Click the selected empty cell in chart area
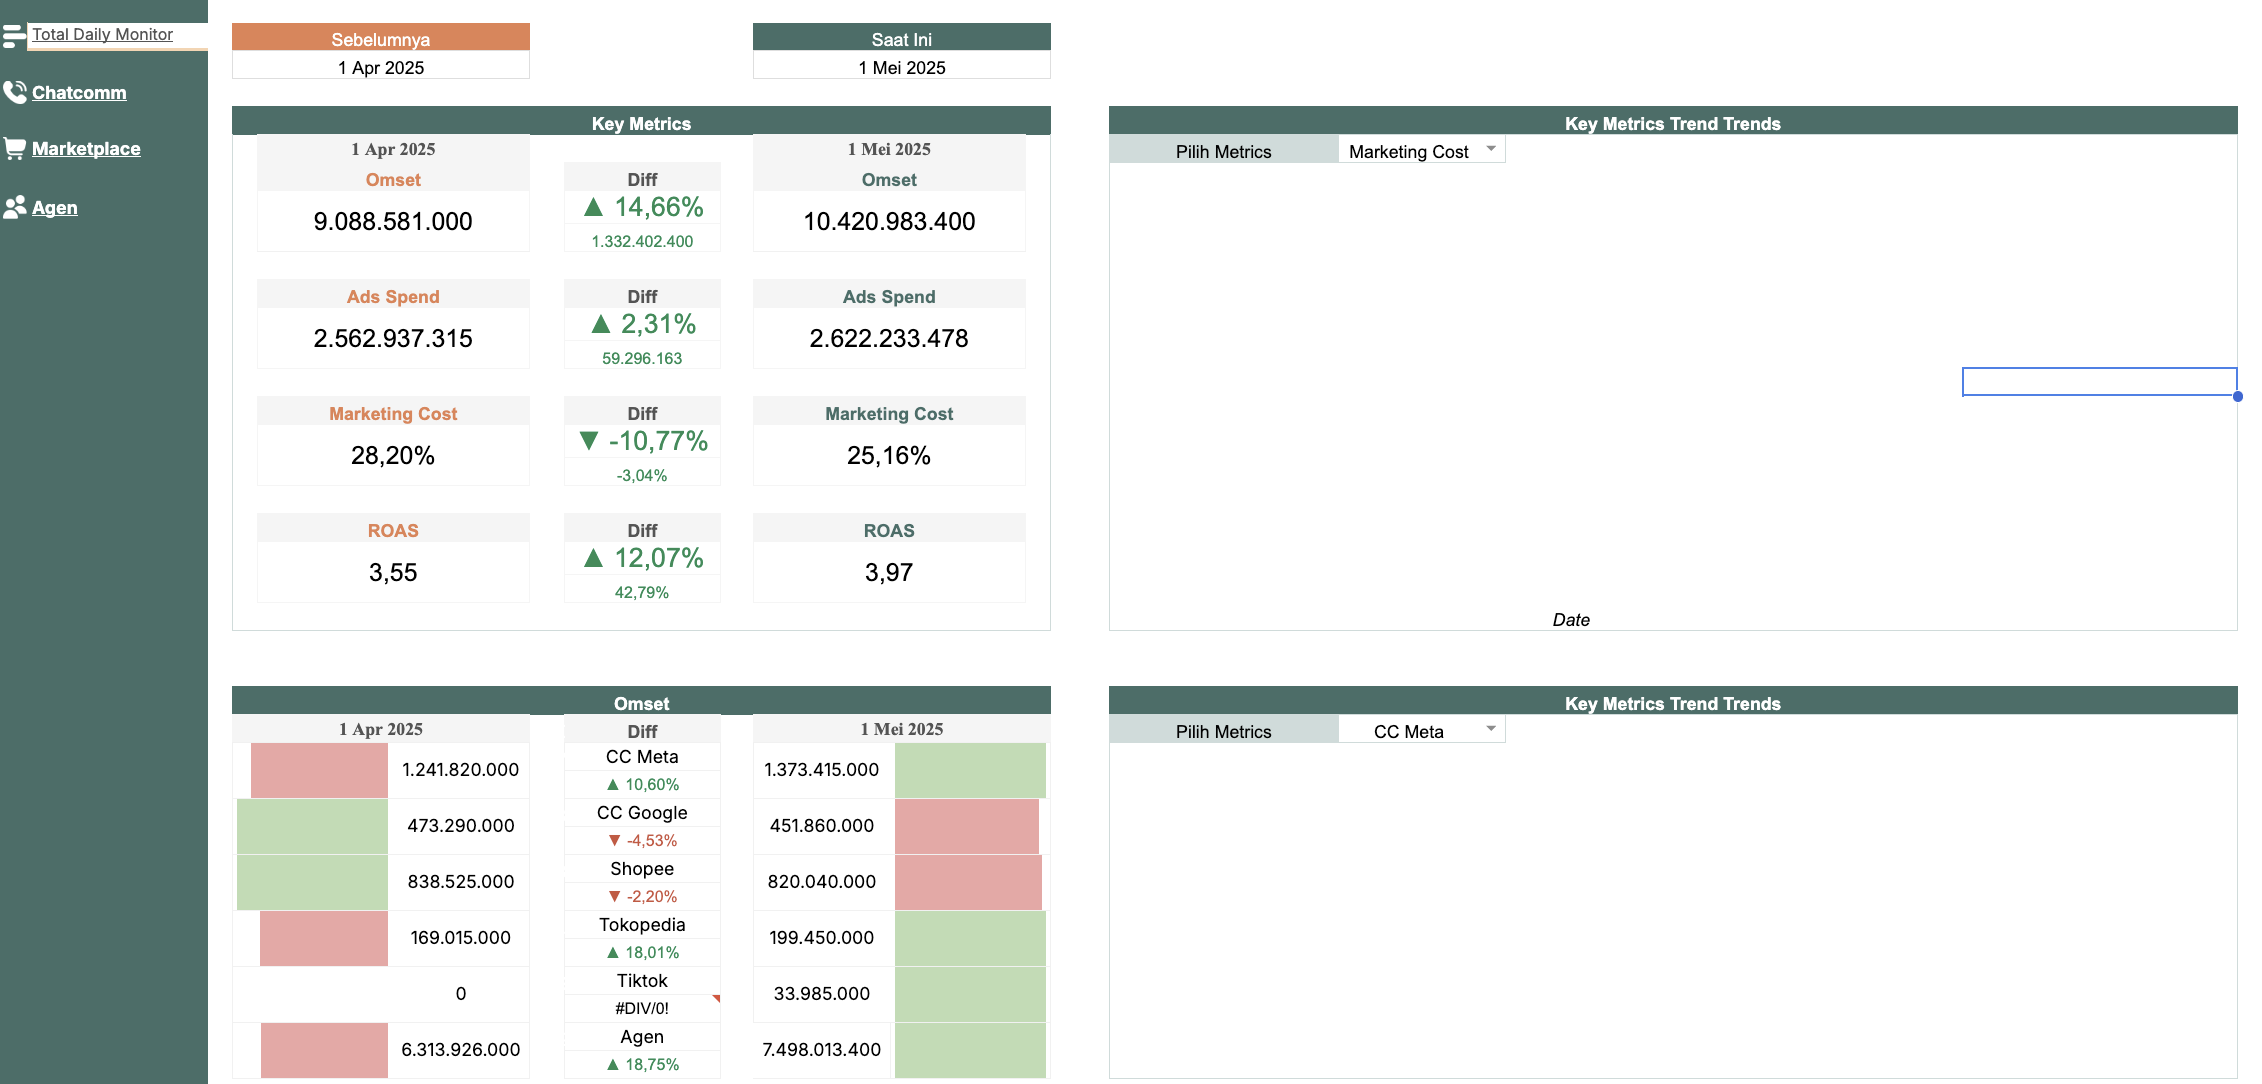This screenshot has width=2262, height=1084. click(2098, 381)
